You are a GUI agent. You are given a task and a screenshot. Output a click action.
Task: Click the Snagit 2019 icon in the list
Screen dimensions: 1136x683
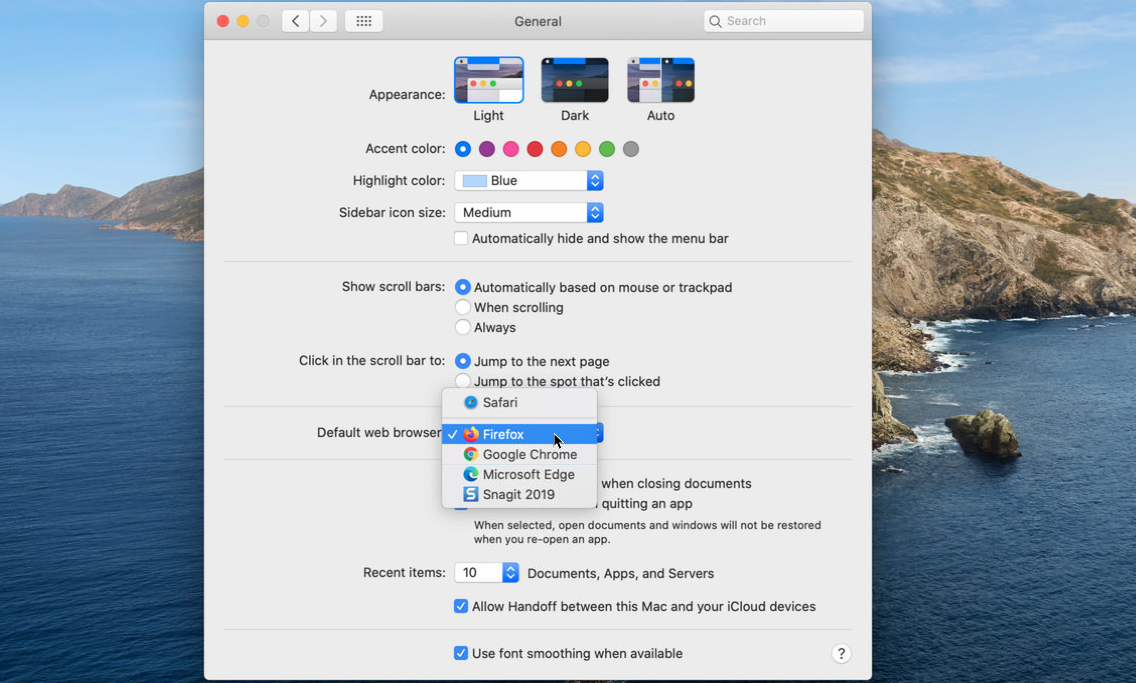click(471, 494)
